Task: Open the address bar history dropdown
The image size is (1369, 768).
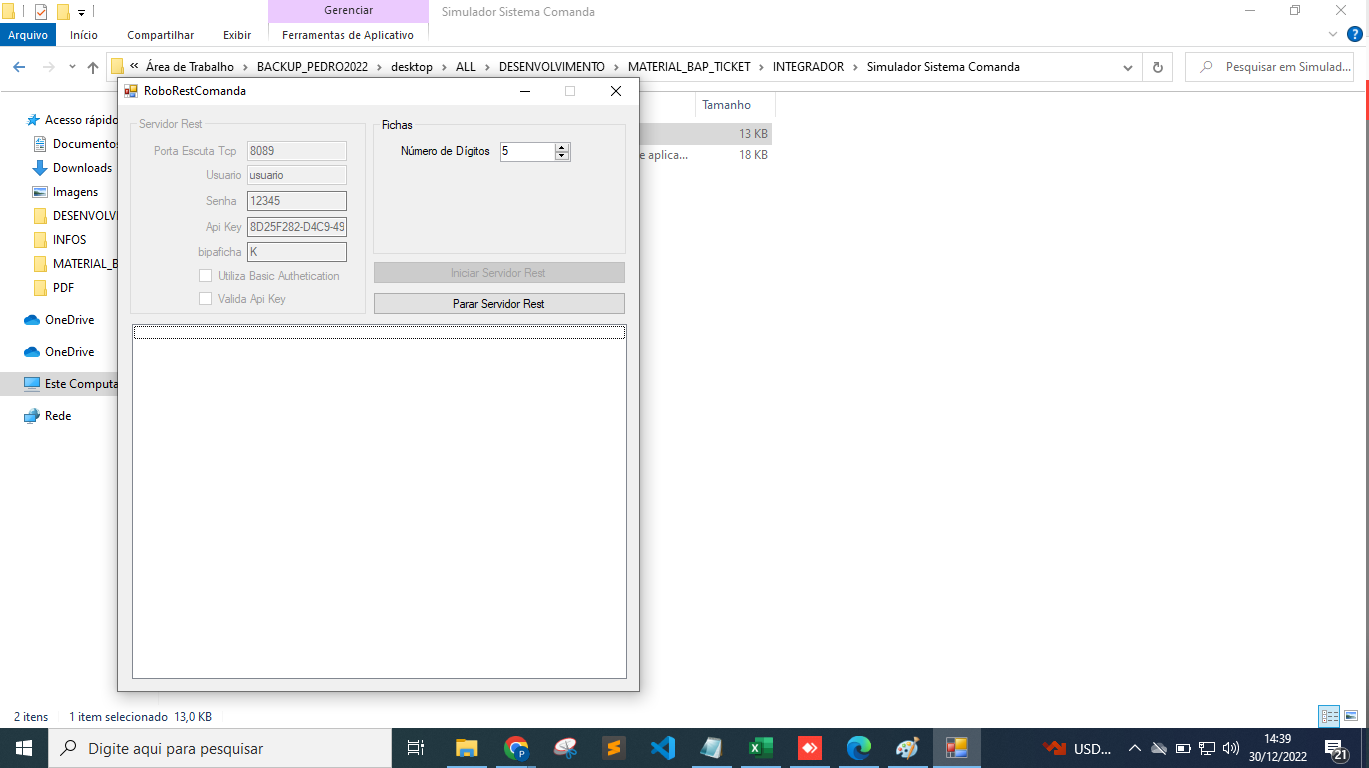Action: click(x=1129, y=67)
